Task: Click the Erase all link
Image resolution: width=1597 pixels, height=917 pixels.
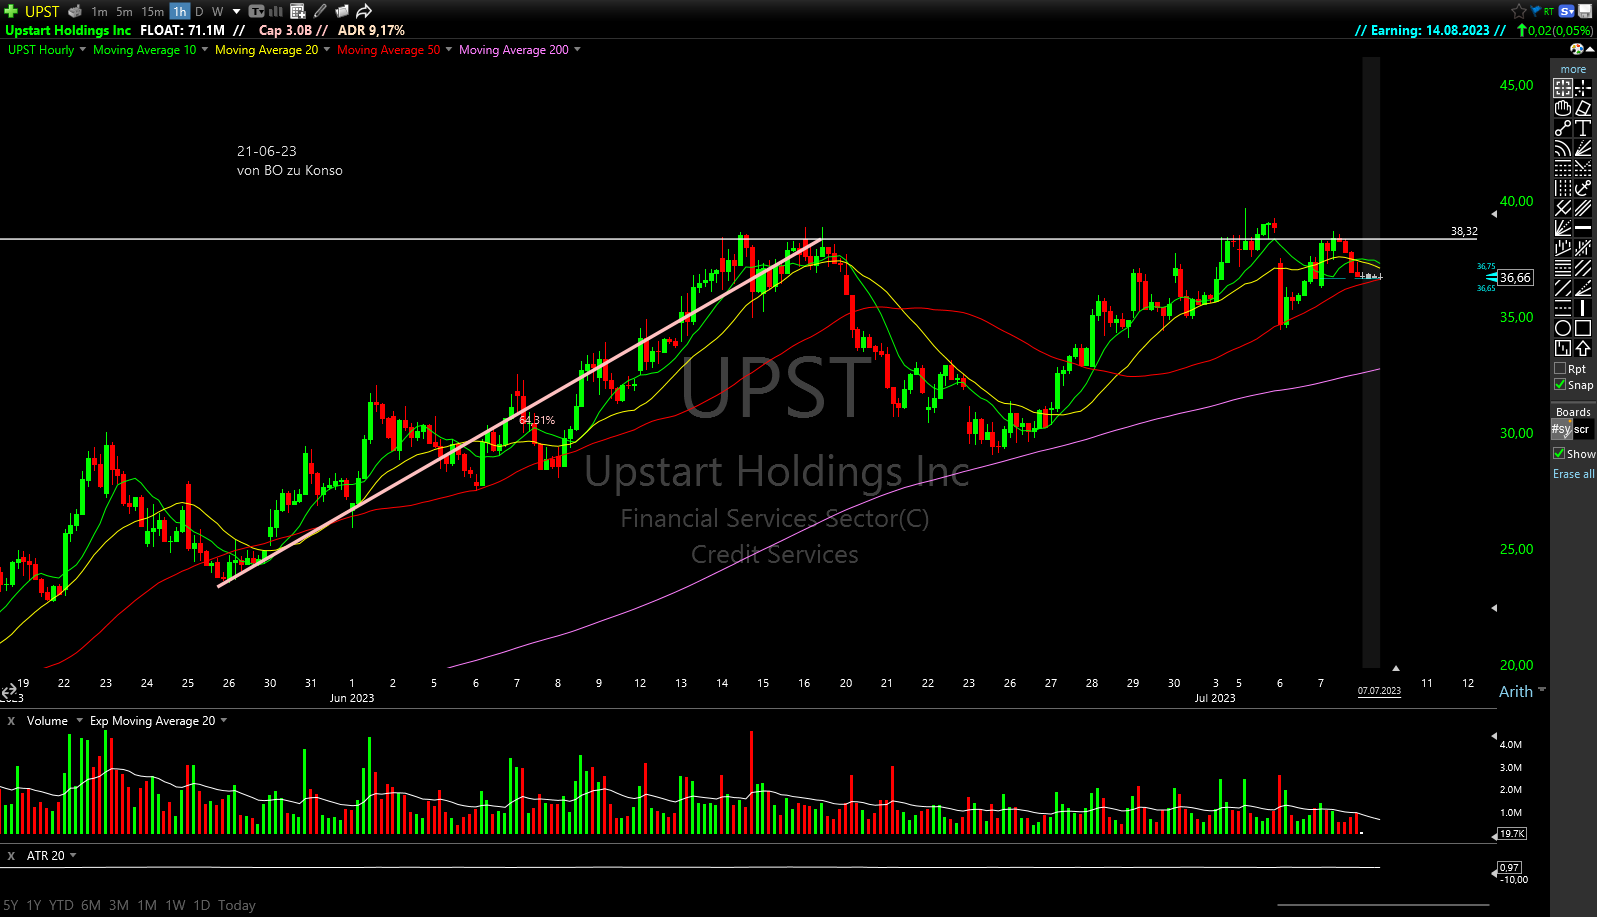Action: (1573, 474)
